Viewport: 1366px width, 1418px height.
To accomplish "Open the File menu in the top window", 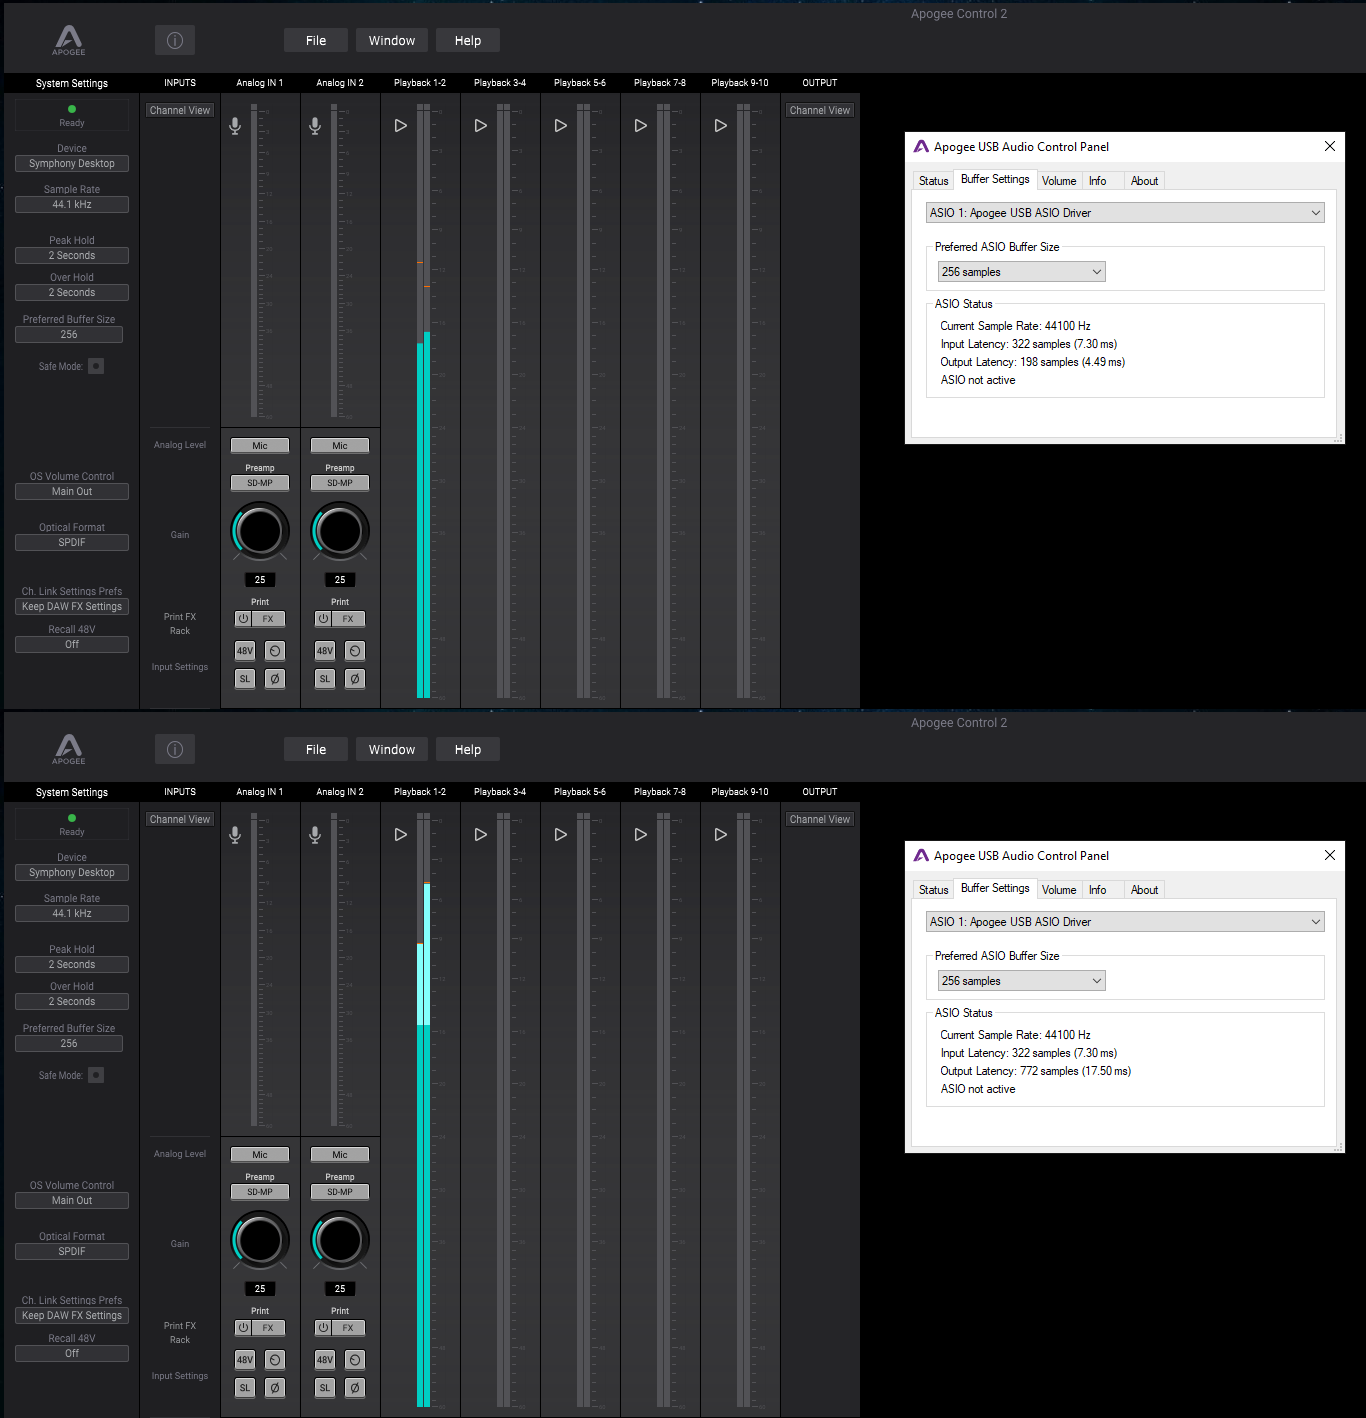I will point(316,40).
